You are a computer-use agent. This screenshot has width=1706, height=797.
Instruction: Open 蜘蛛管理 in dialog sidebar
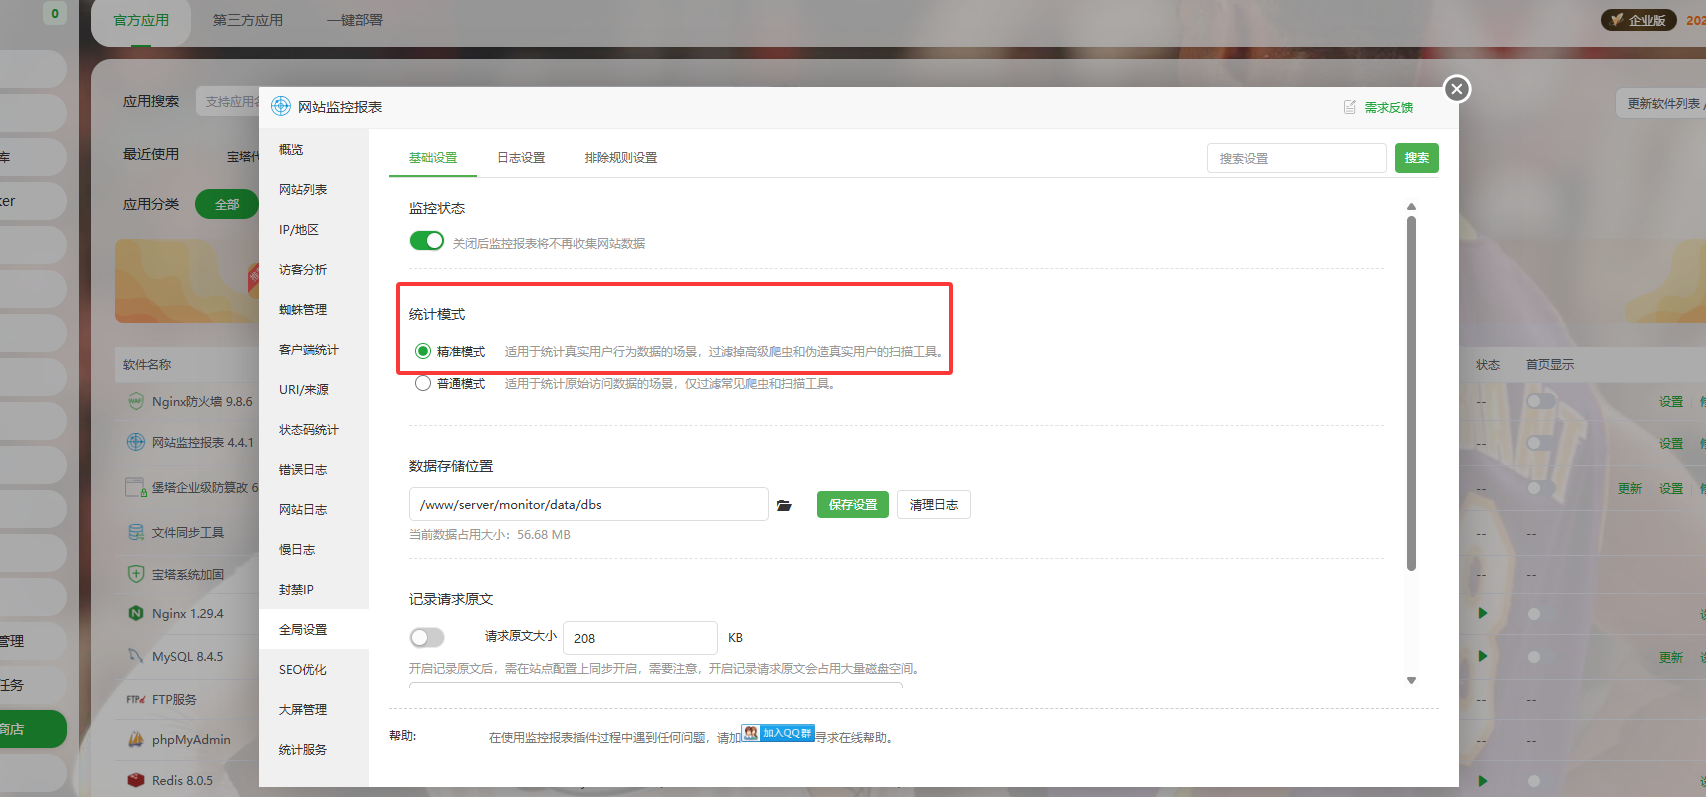[x=314, y=309]
